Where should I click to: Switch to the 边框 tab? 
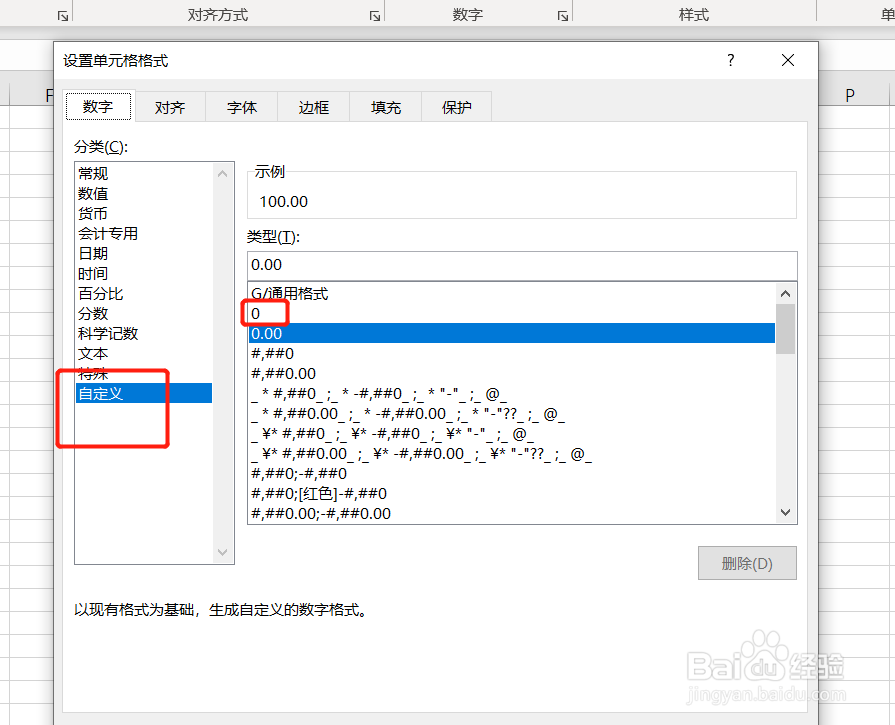coord(313,105)
